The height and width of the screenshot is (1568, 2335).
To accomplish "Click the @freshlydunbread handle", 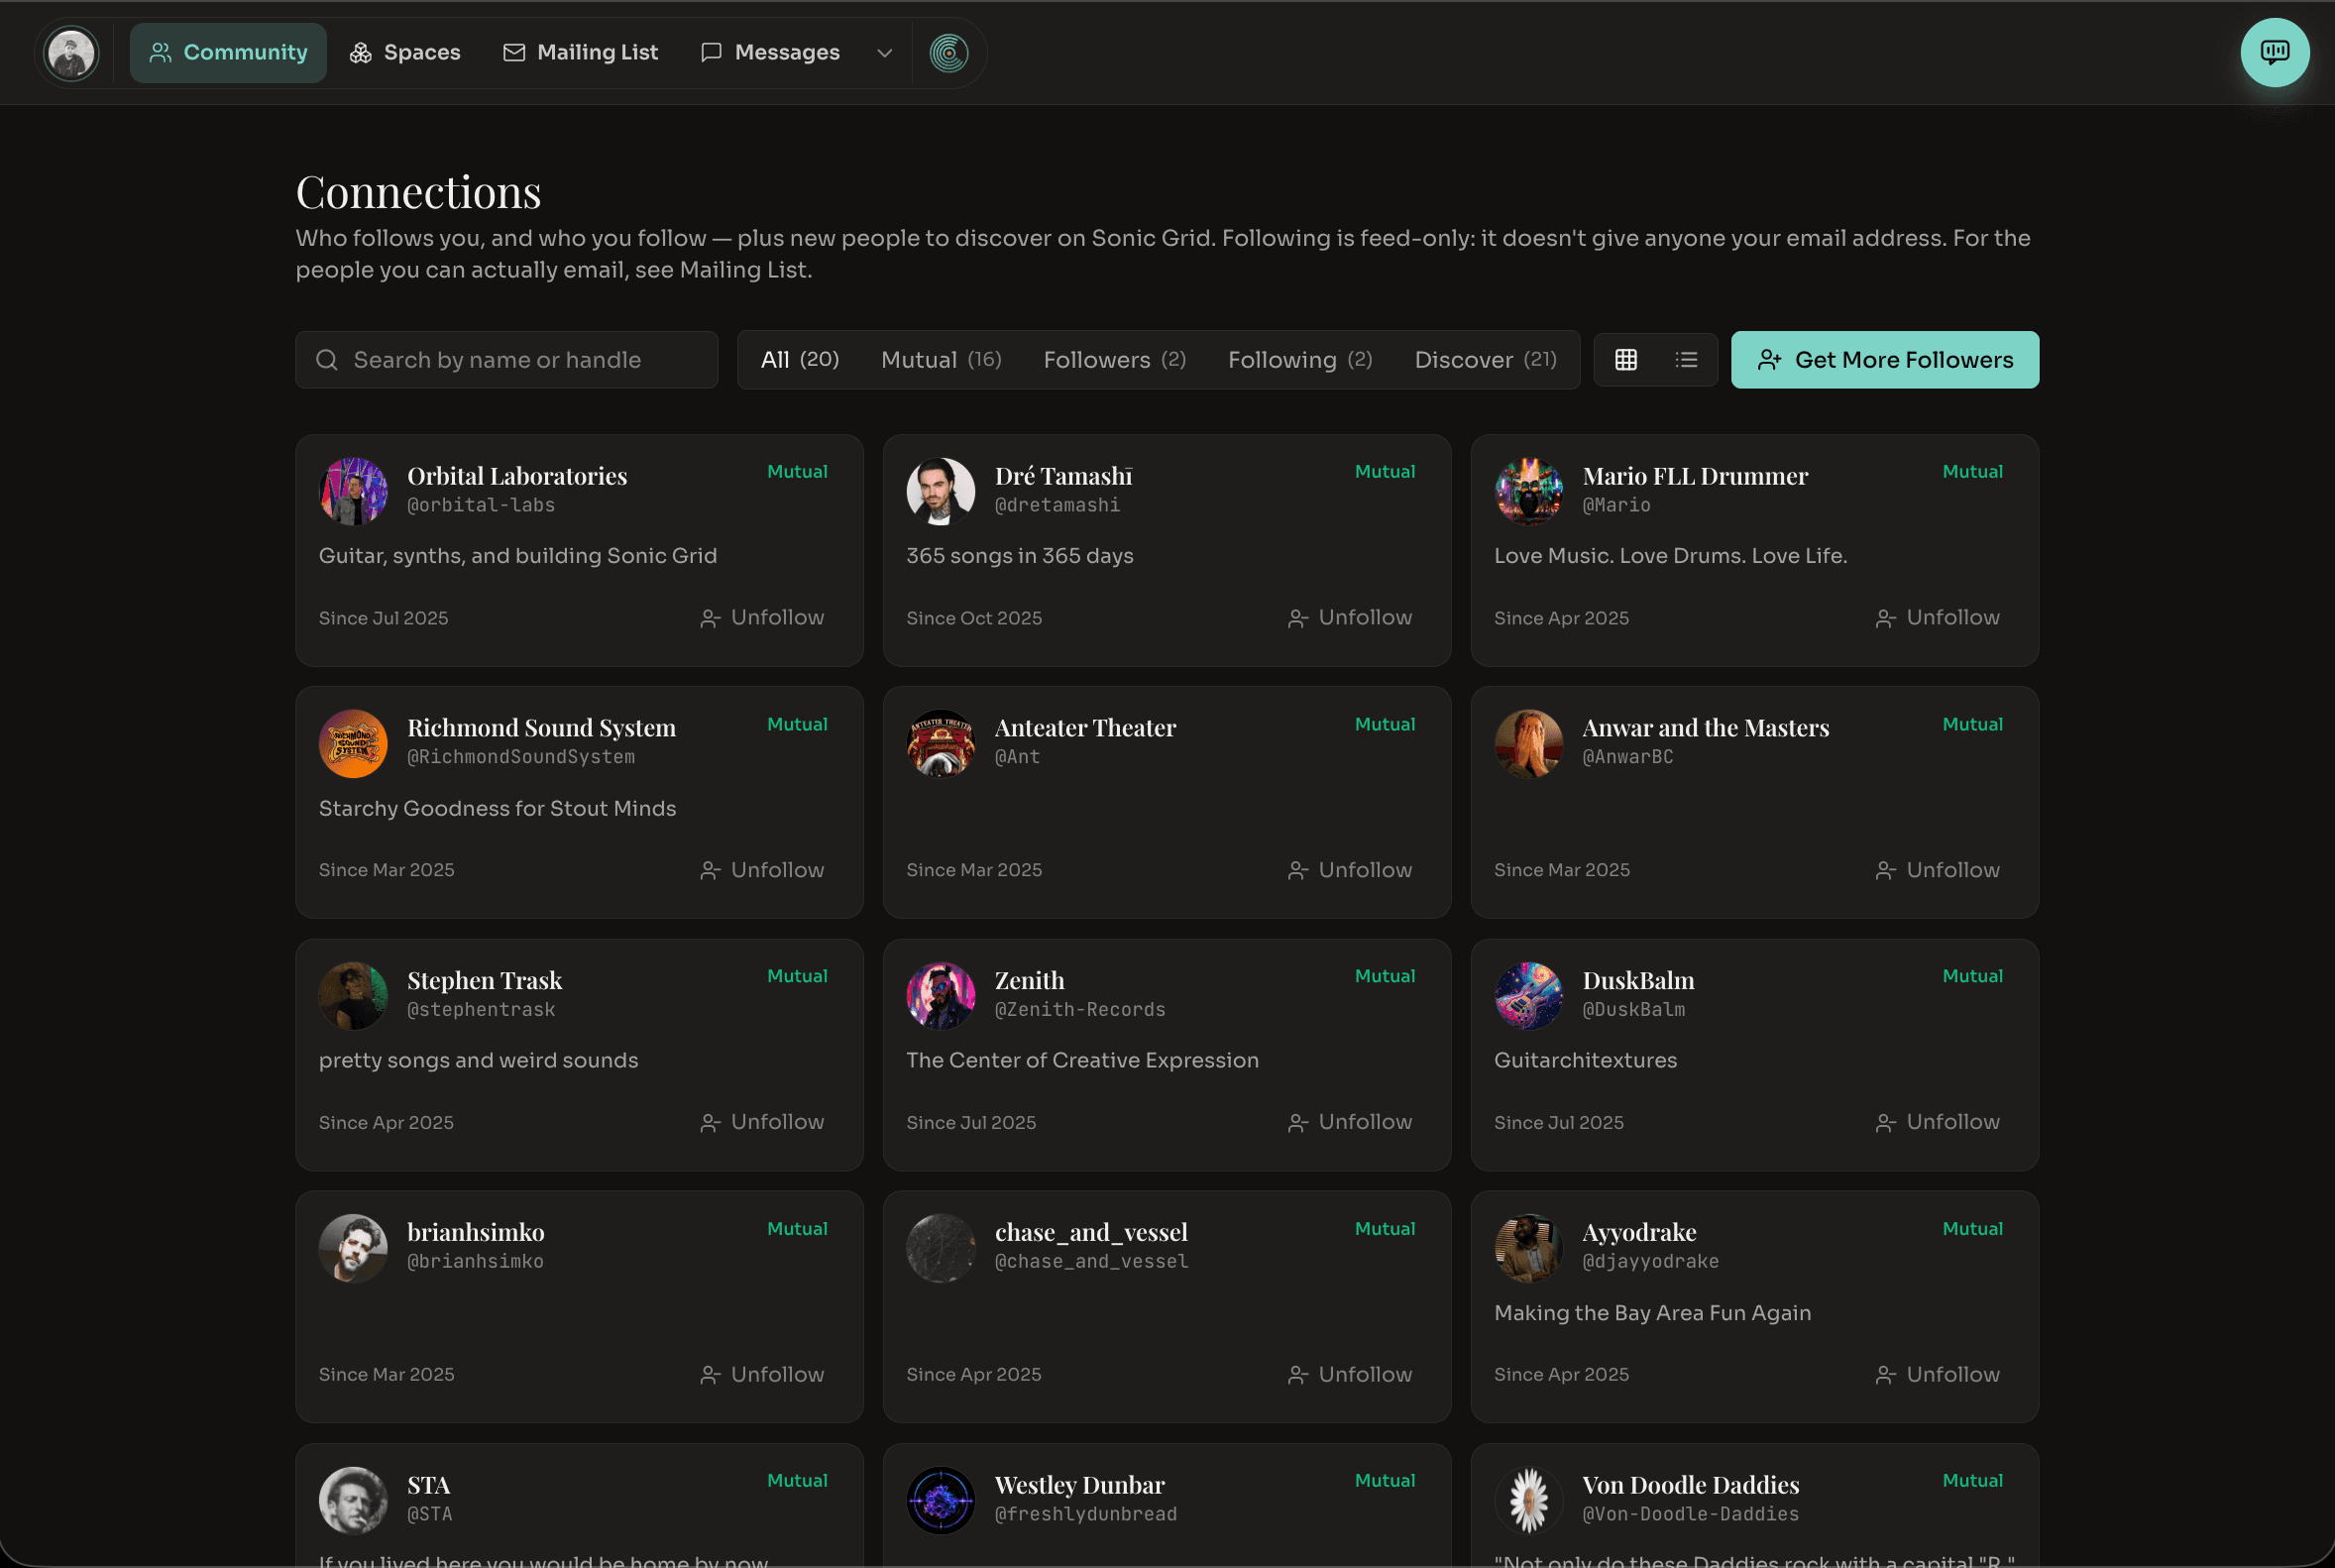I will point(1086,1514).
